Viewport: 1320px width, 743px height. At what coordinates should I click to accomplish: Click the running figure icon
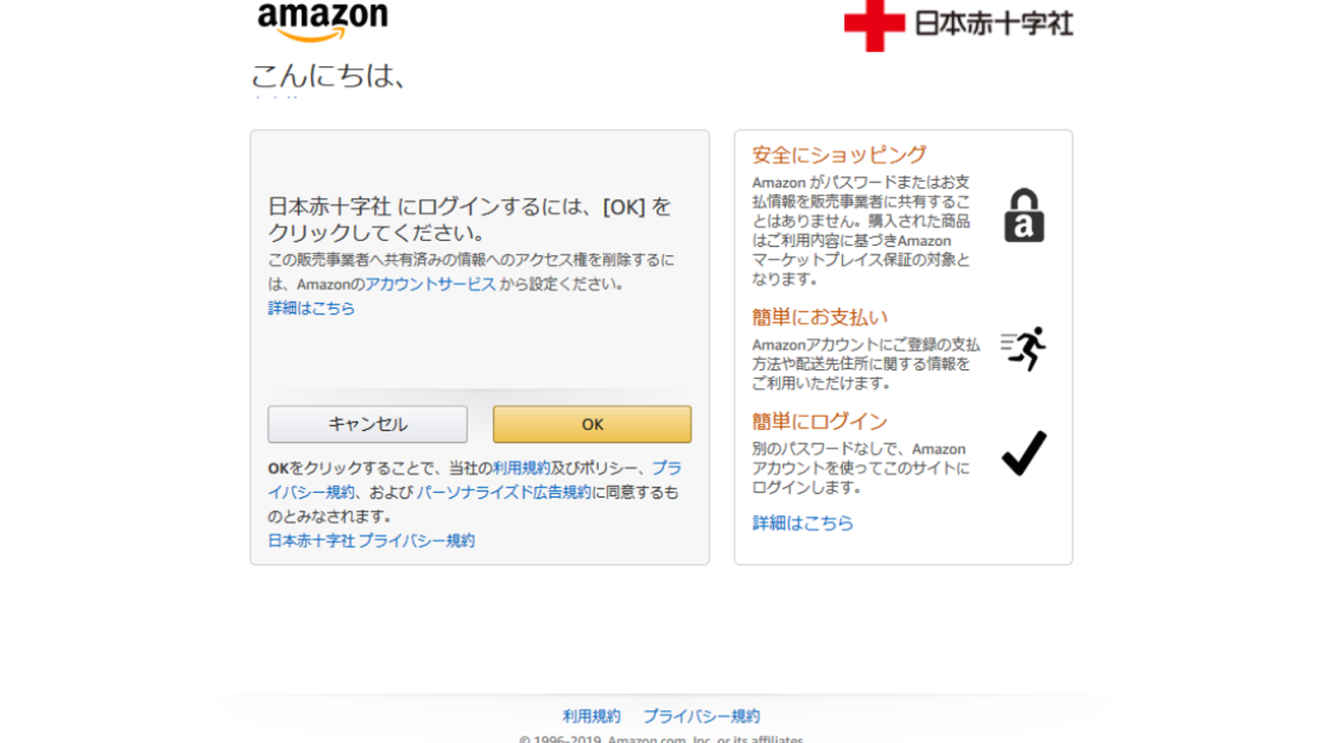click(1023, 349)
